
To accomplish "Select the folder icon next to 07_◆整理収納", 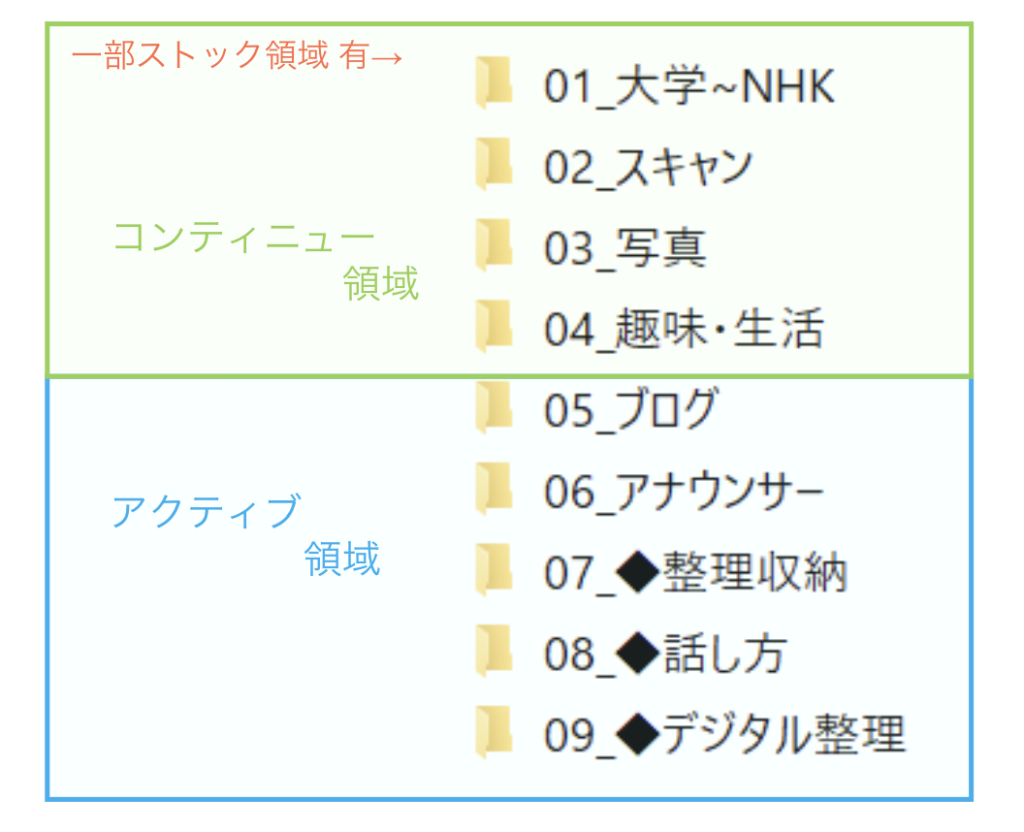I will (494, 569).
